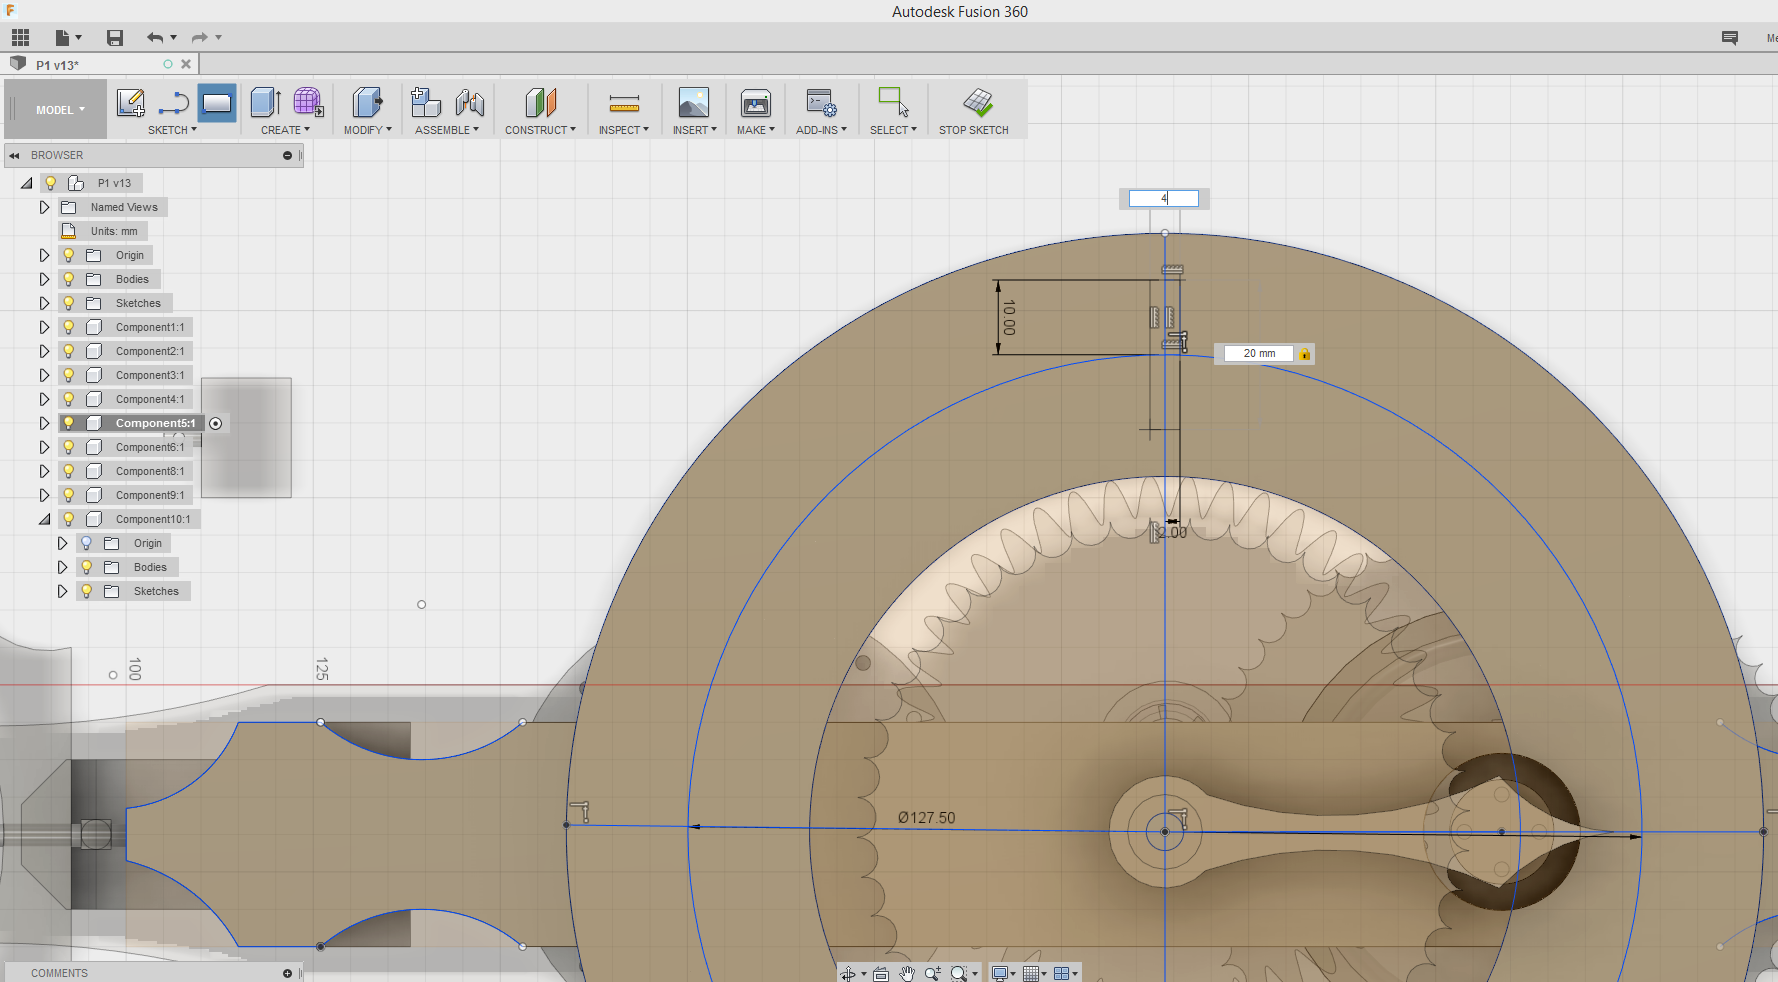The height and width of the screenshot is (982, 1778).
Task: Switch to the P1 v13 document tab
Action: pos(58,65)
